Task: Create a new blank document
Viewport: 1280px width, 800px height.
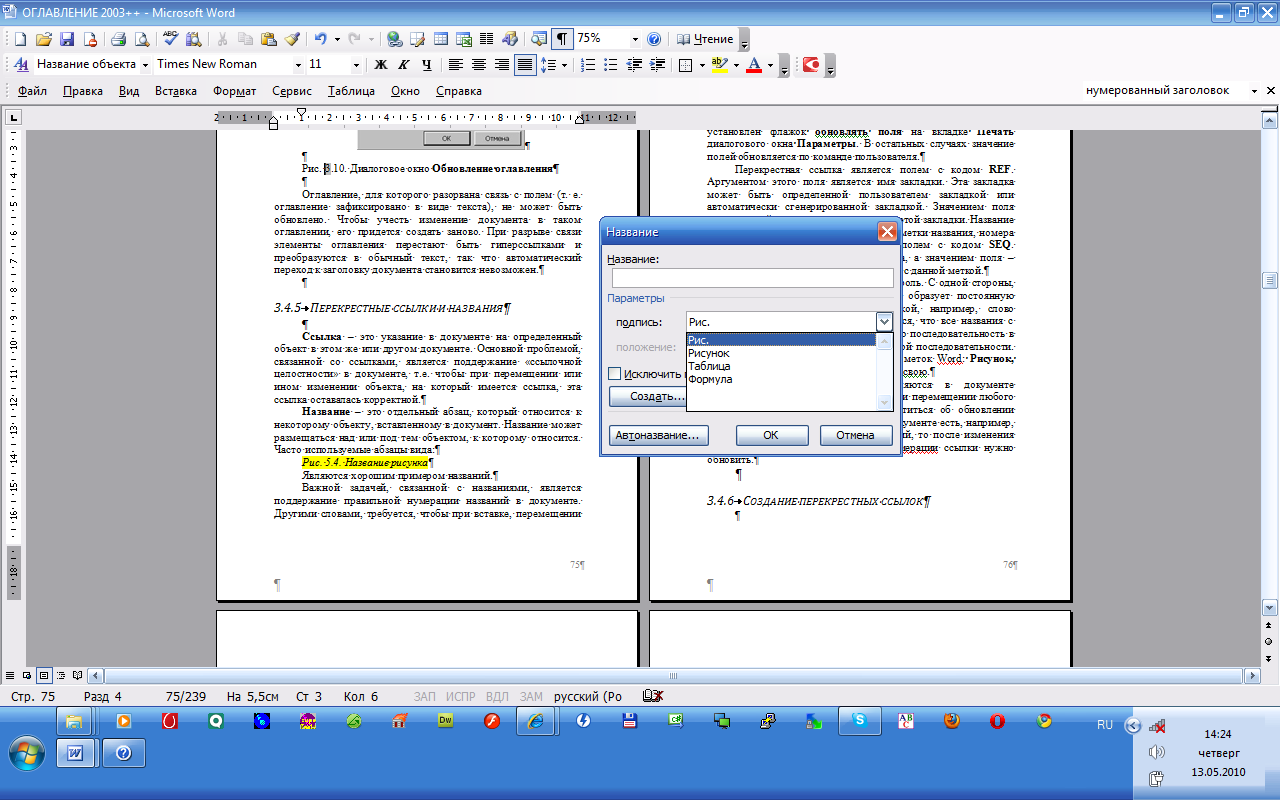Action: (20, 39)
